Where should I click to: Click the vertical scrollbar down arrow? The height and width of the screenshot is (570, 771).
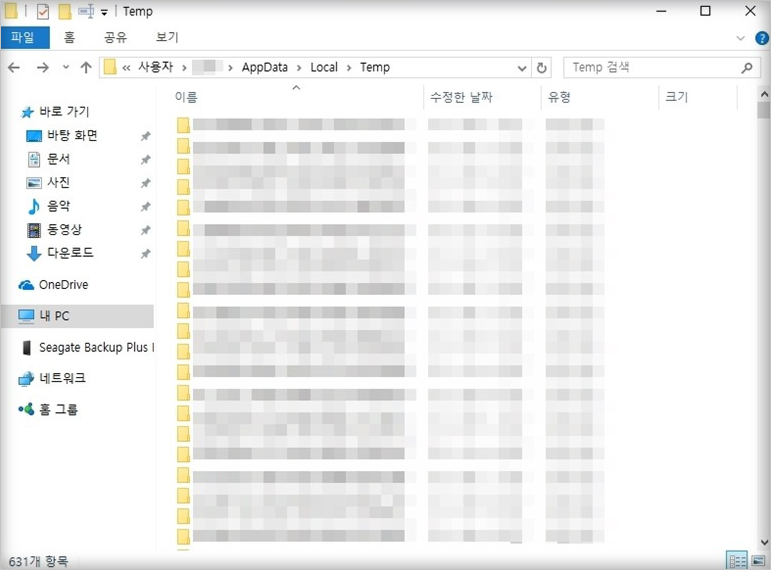pos(764,542)
